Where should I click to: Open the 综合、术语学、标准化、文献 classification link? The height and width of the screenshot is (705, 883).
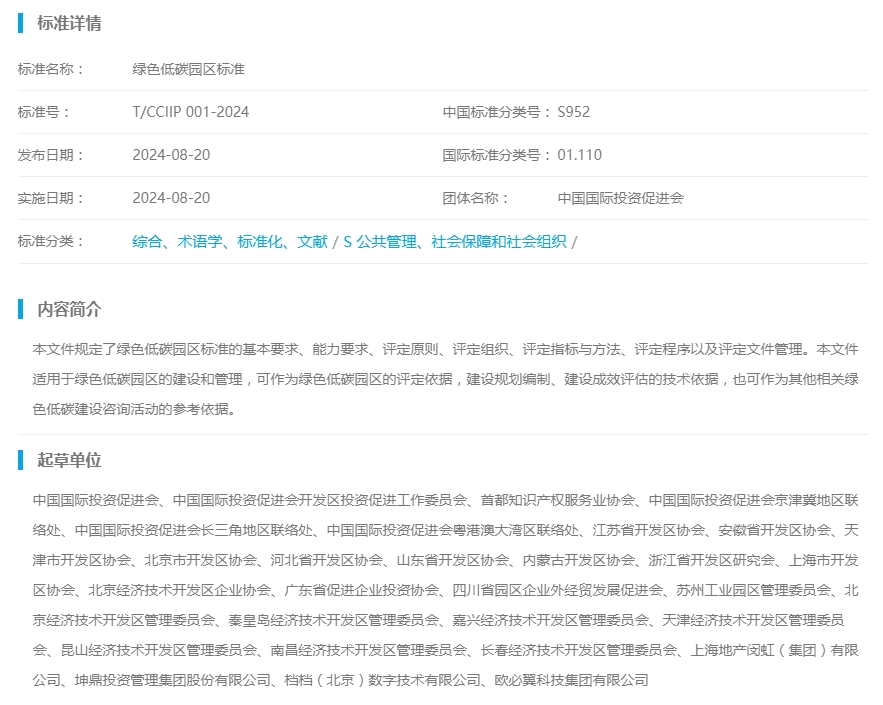230,241
